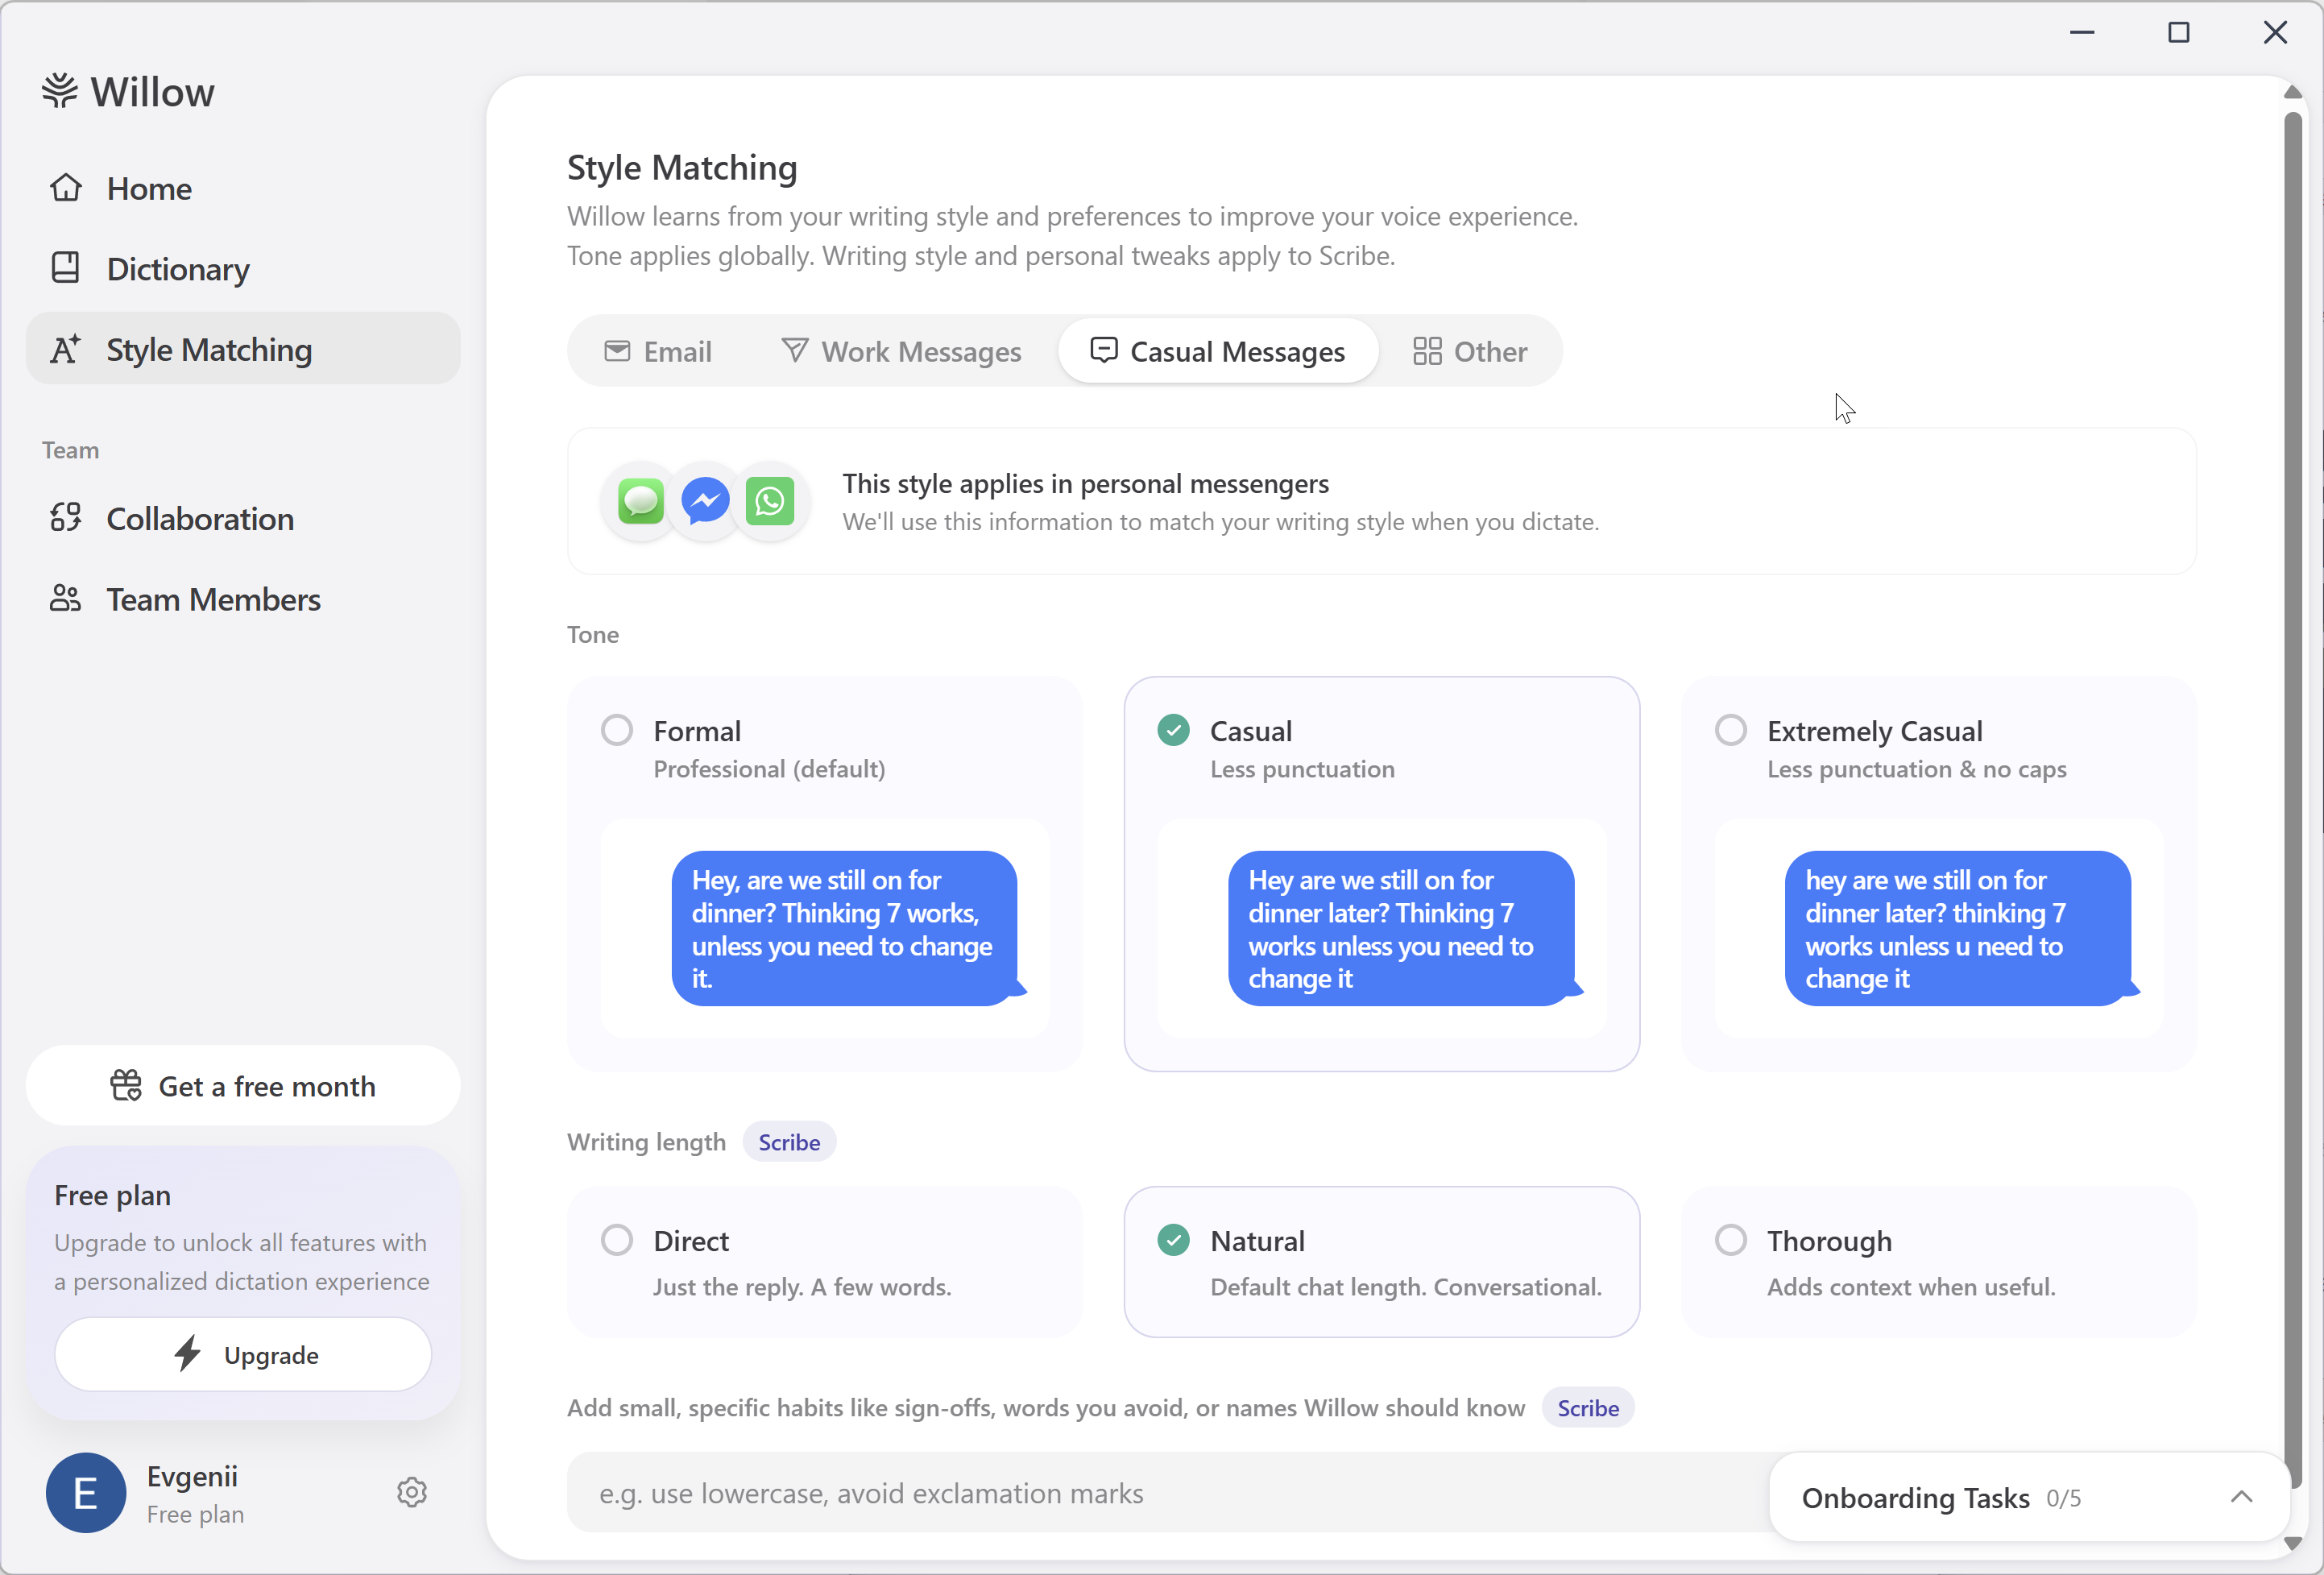Viewport: 2324px width, 1575px height.
Task: Click the iMessage app icon
Action: click(x=641, y=501)
